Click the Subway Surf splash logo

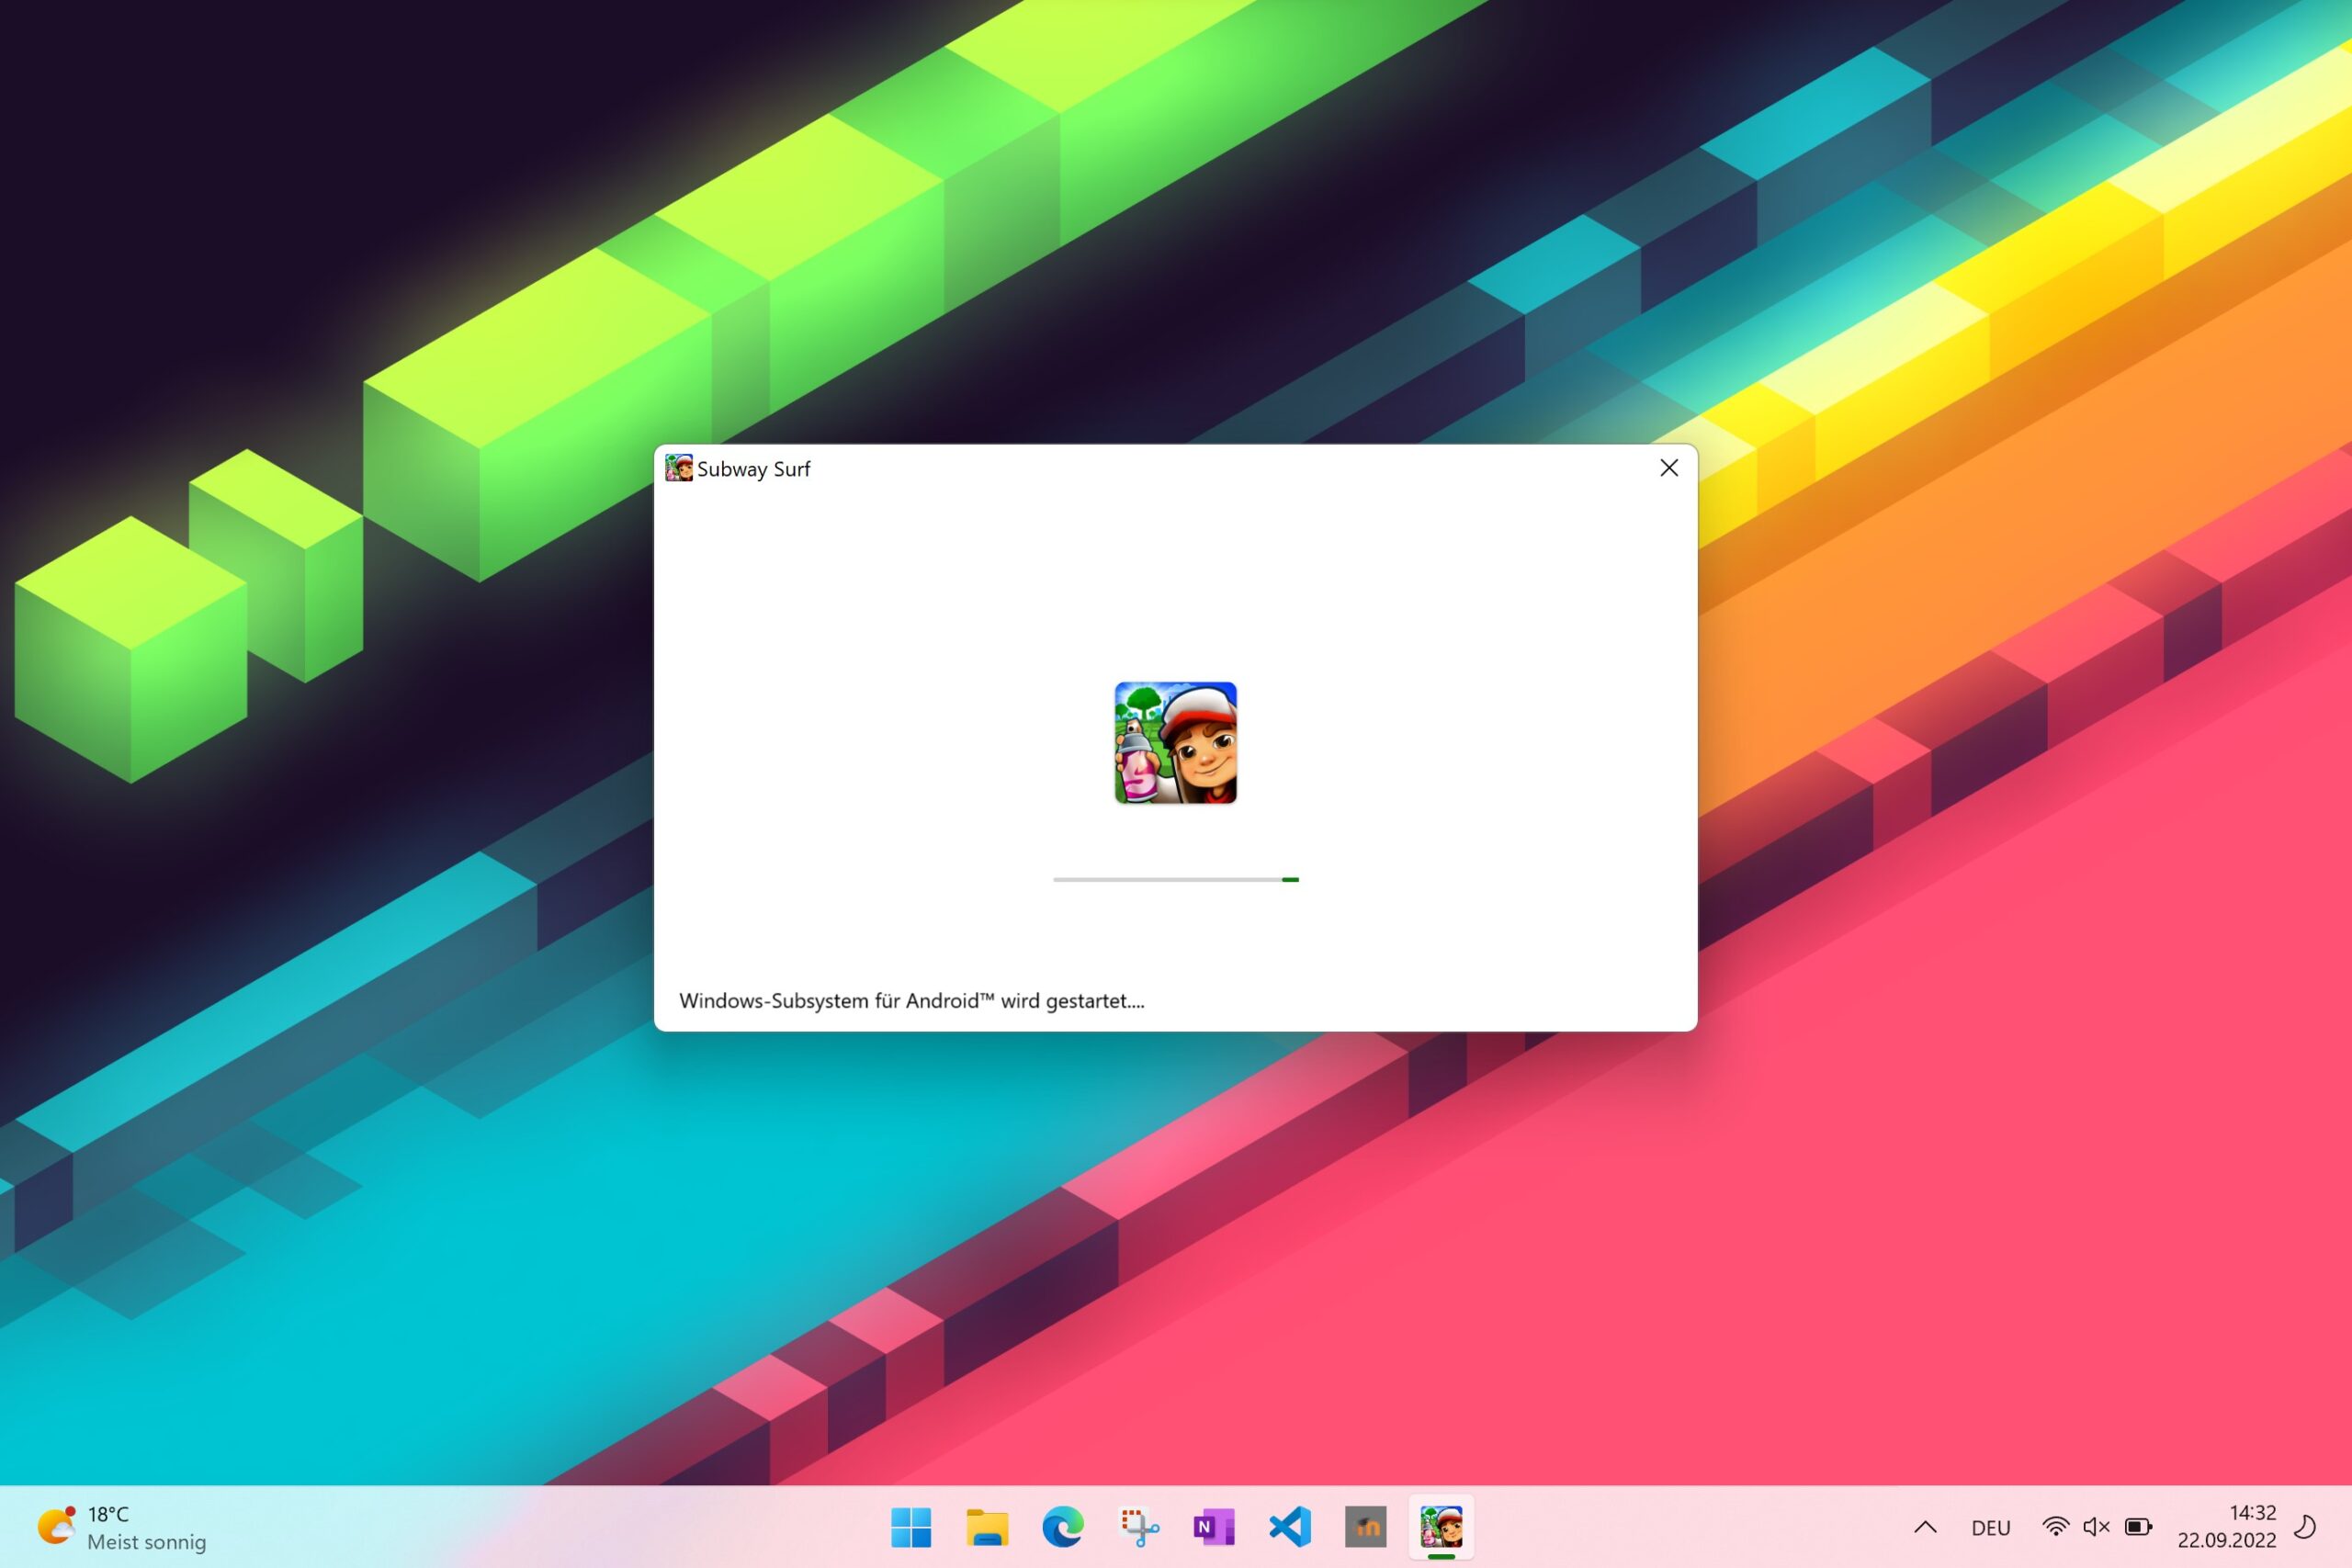[1175, 743]
